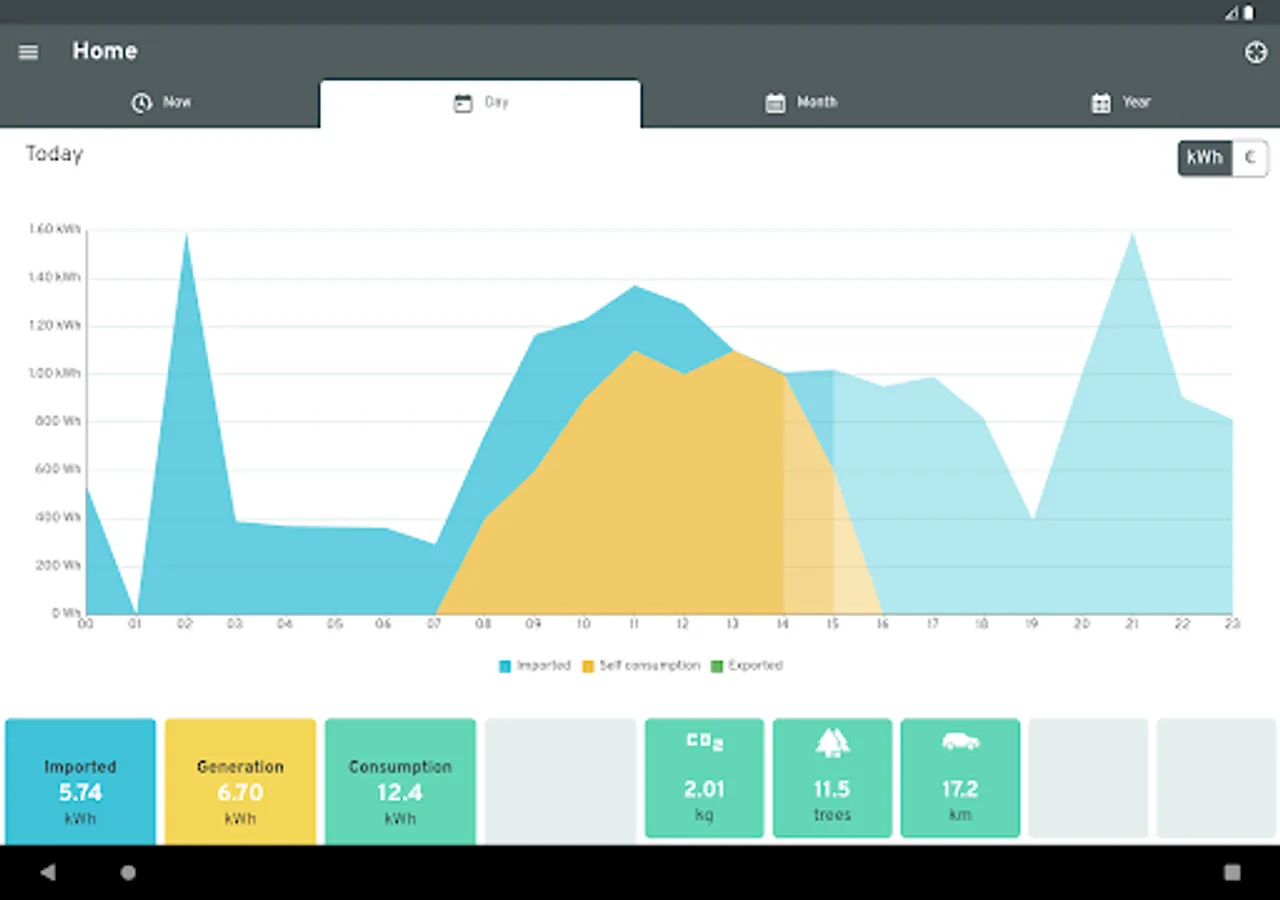Viewport: 1280px width, 900px height.
Task: Open the Month tab
Action: click(x=800, y=103)
